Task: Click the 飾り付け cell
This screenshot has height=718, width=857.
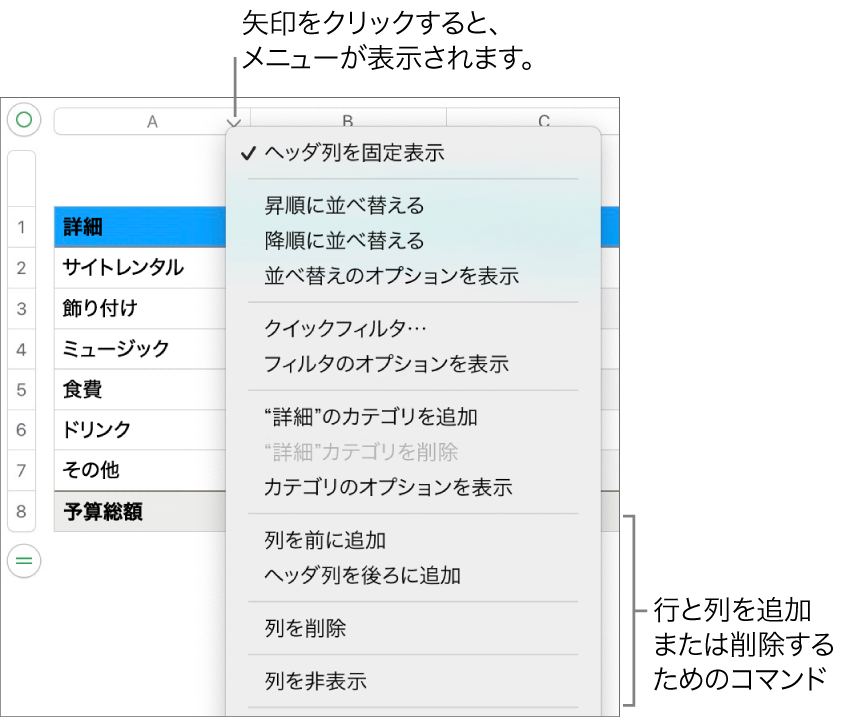Action: (x=140, y=309)
